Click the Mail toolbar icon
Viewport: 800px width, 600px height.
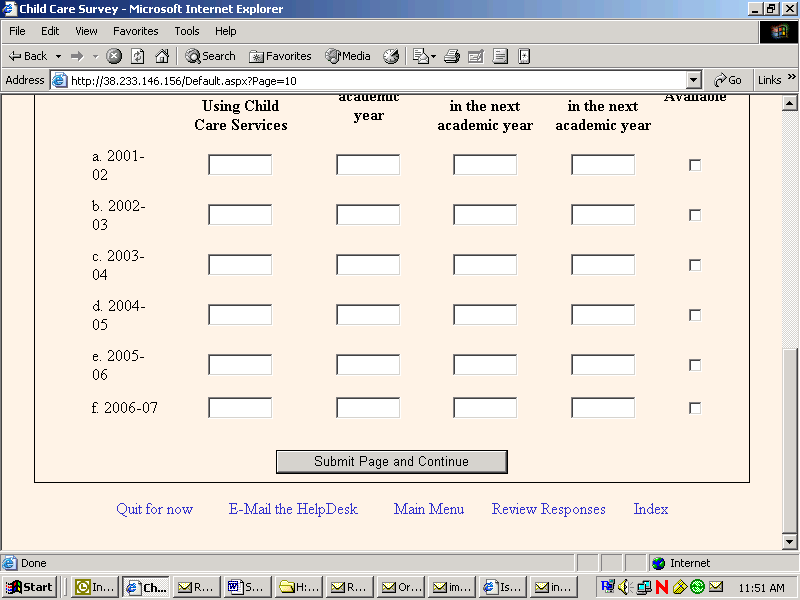click(420, 56)
